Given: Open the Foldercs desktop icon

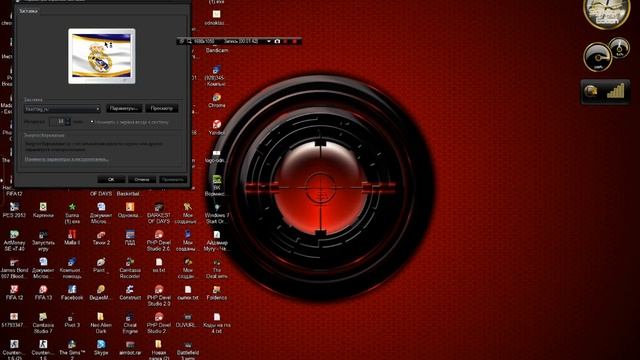Looking at the screenshot, I should 216,293.
